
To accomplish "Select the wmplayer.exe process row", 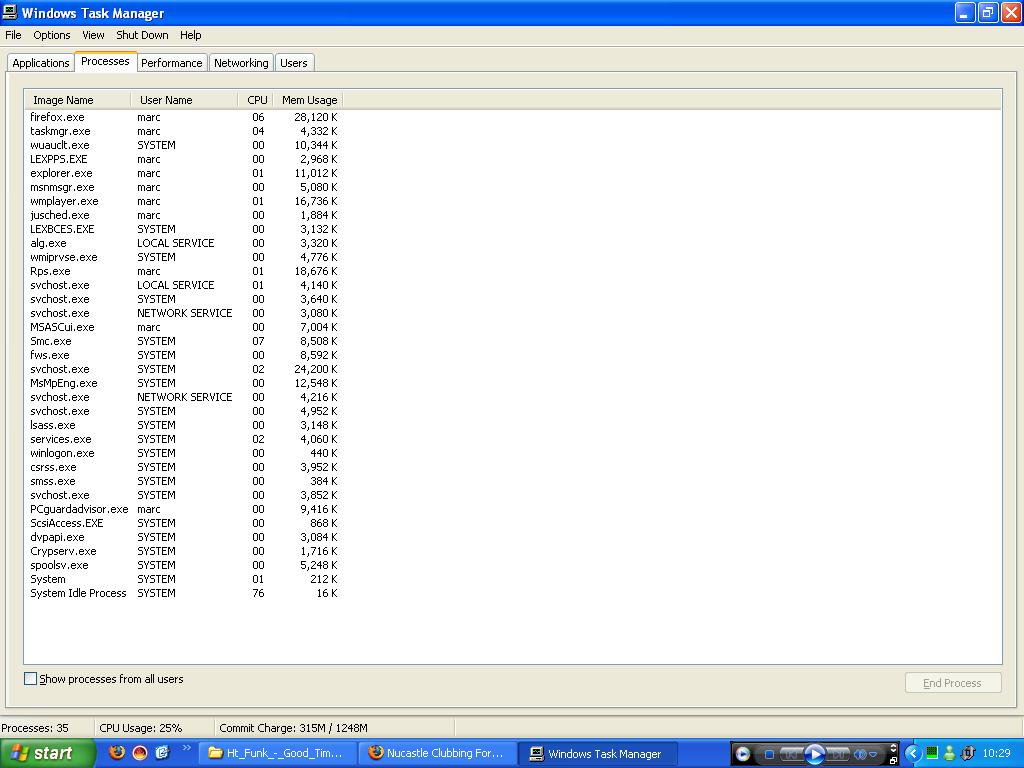I will click(x=64, y=201).
